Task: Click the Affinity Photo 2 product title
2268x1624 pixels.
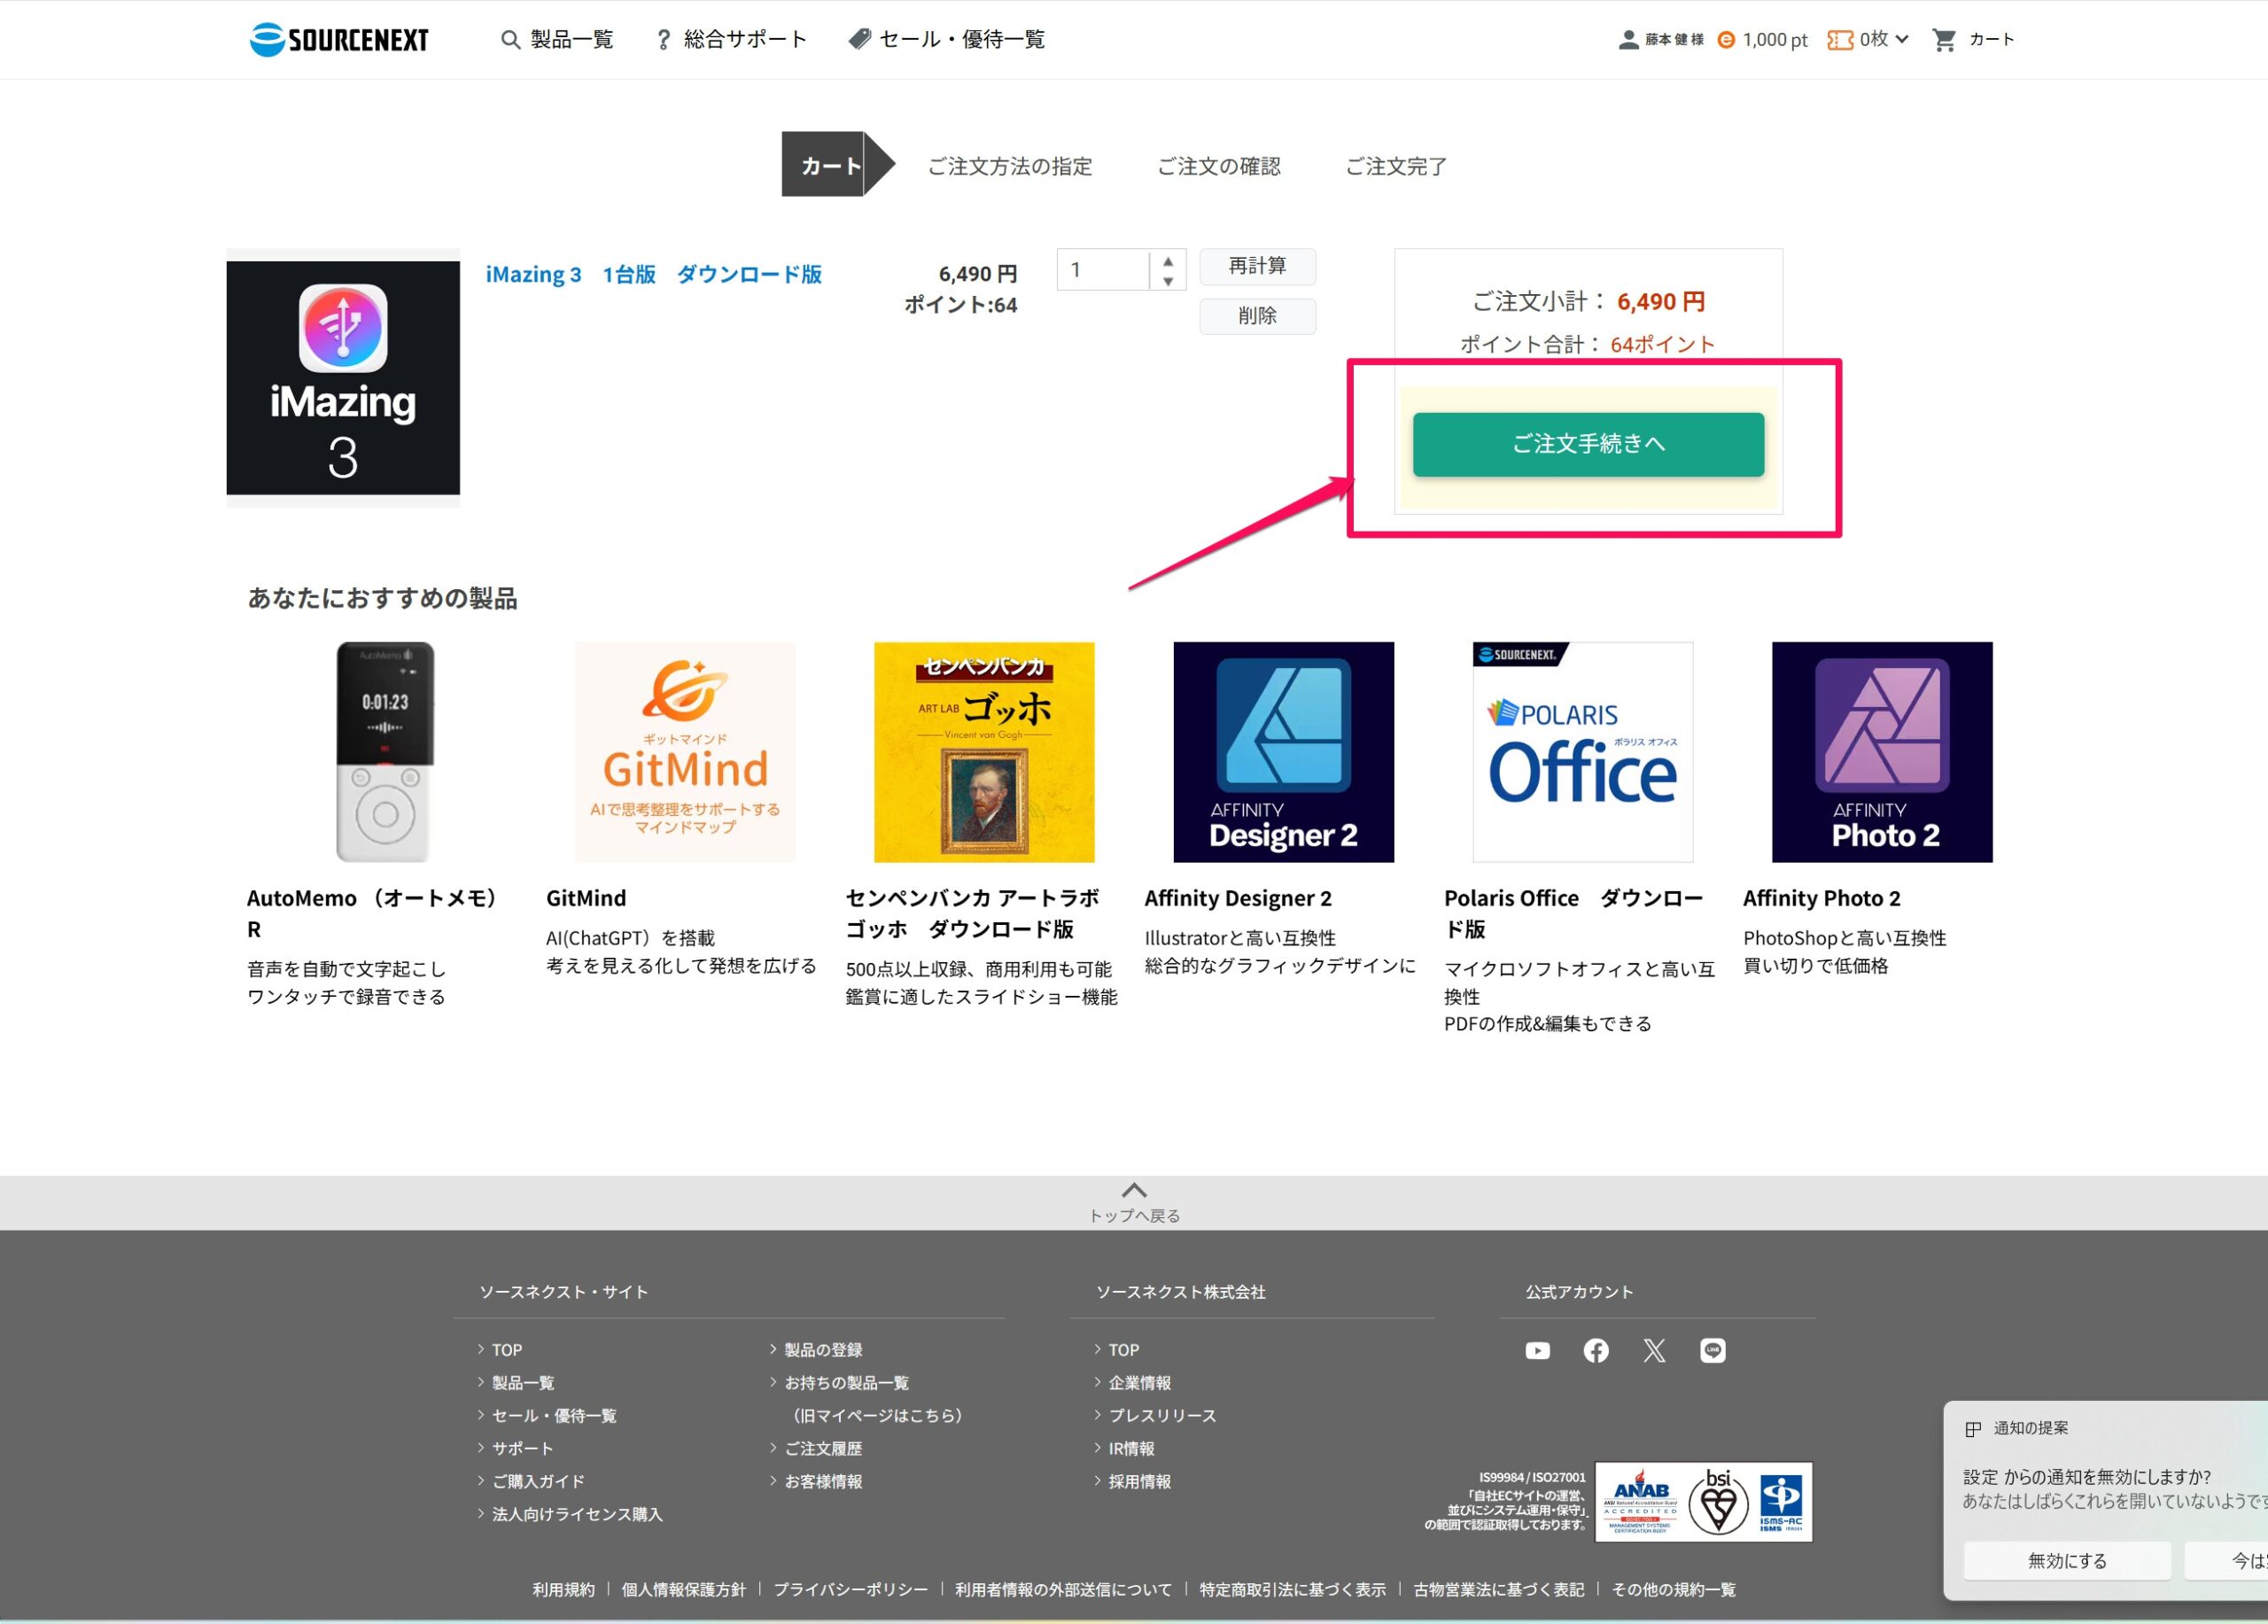Action: coord(1821,898)
